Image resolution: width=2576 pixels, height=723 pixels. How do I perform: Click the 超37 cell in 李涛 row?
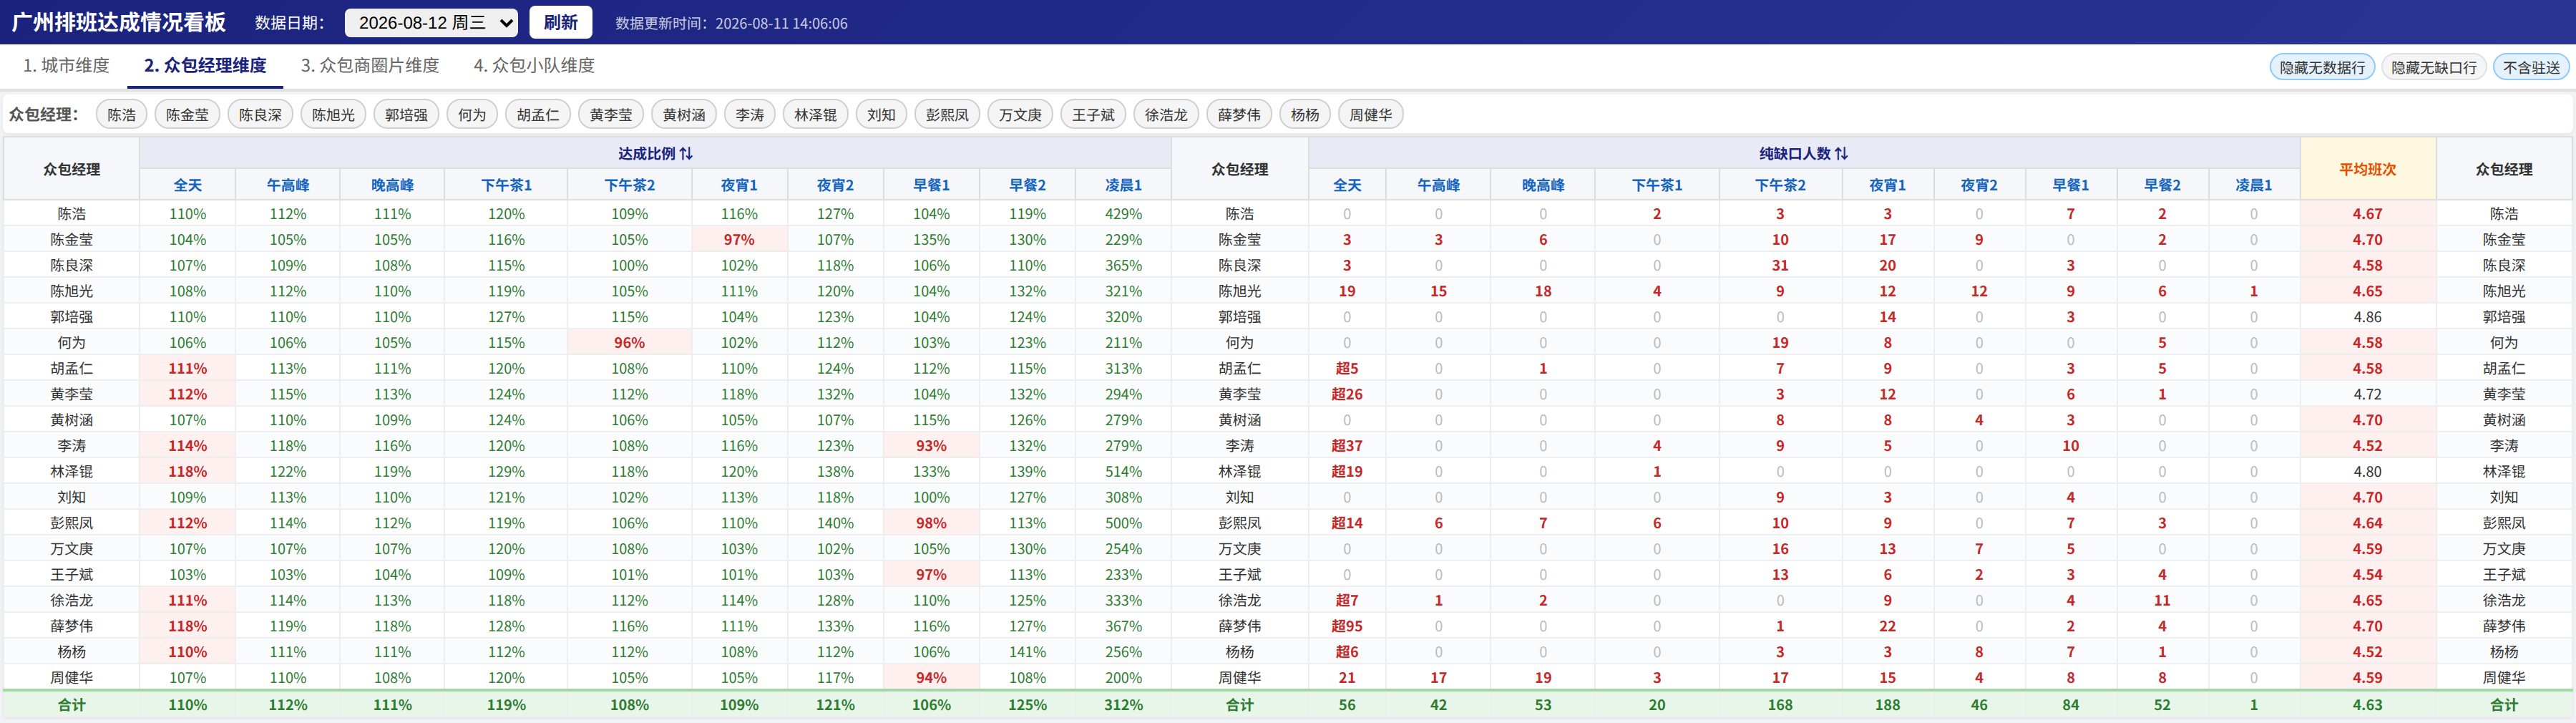click(x=1347, y=446)
